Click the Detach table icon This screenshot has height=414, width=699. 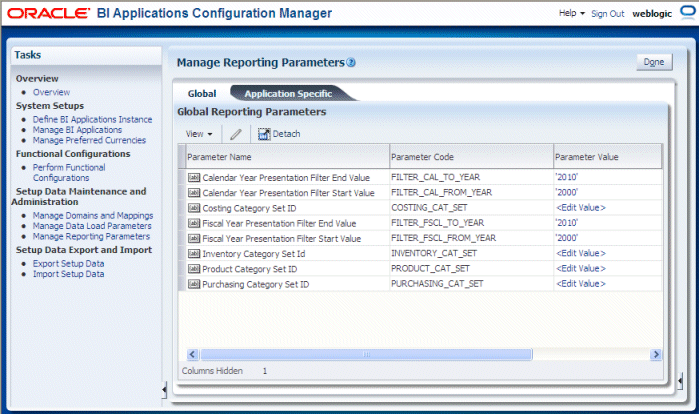264,134
